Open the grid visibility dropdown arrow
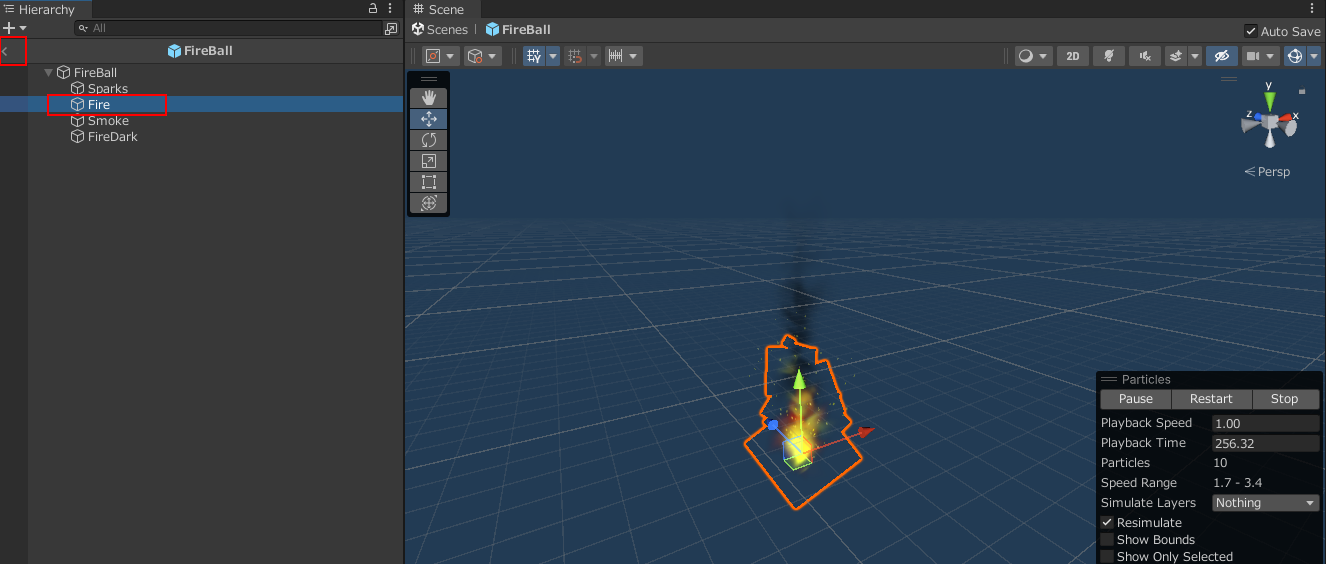The height and width of the screenshot is (564, 1326). click(x=552, y=57)
